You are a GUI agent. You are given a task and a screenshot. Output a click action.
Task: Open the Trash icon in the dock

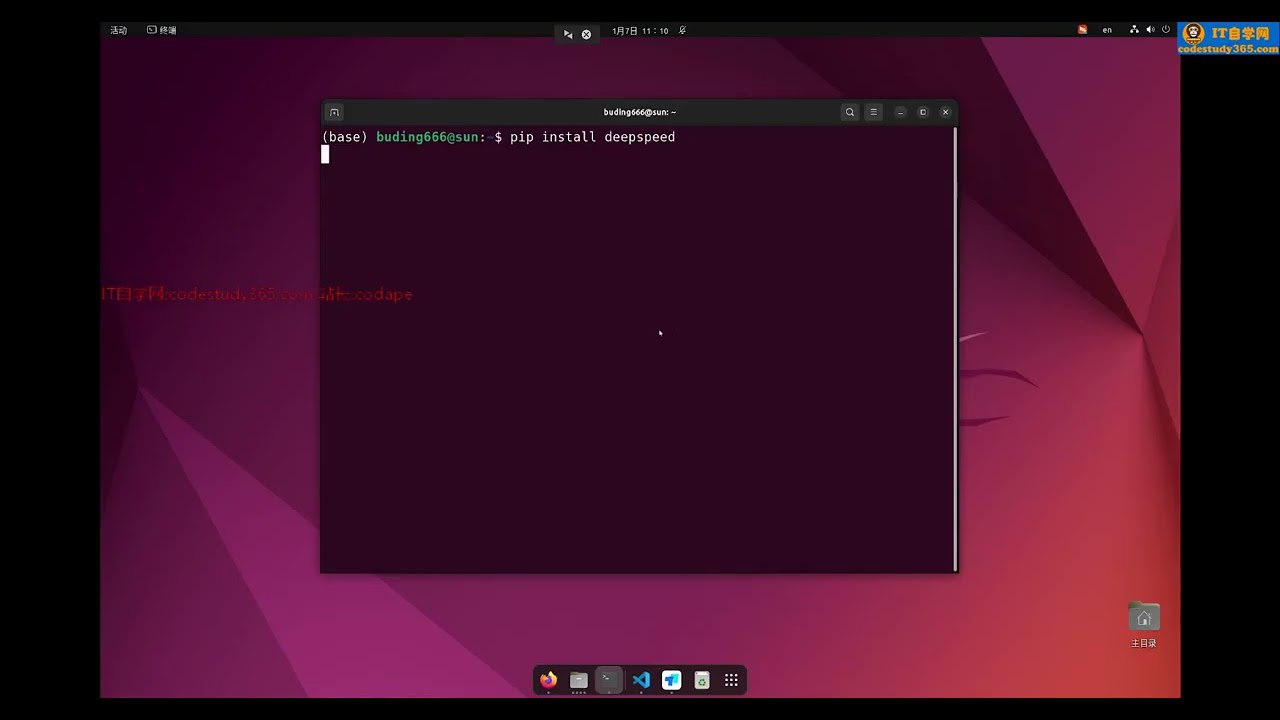coord(702,680)
